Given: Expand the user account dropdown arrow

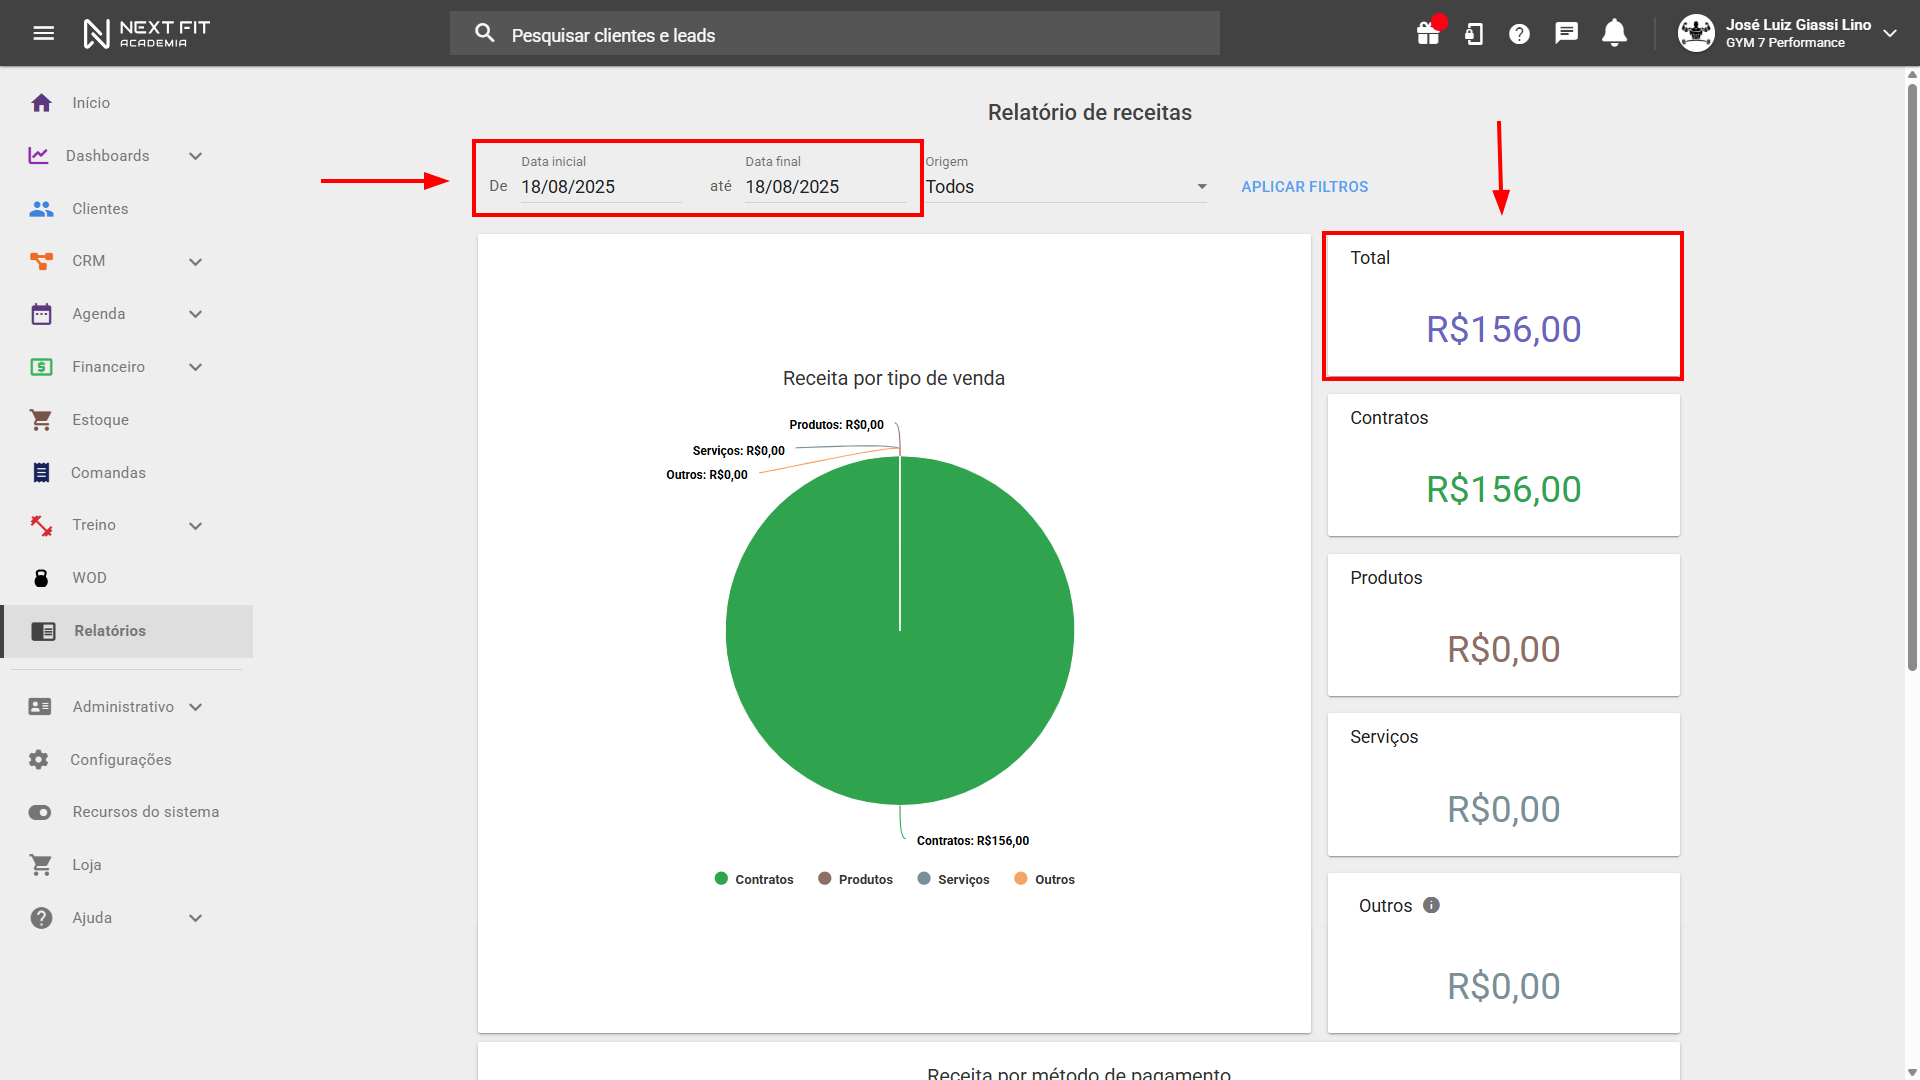Looking at the screenshot, I should pyautogui.click(x=1890, y=33).
